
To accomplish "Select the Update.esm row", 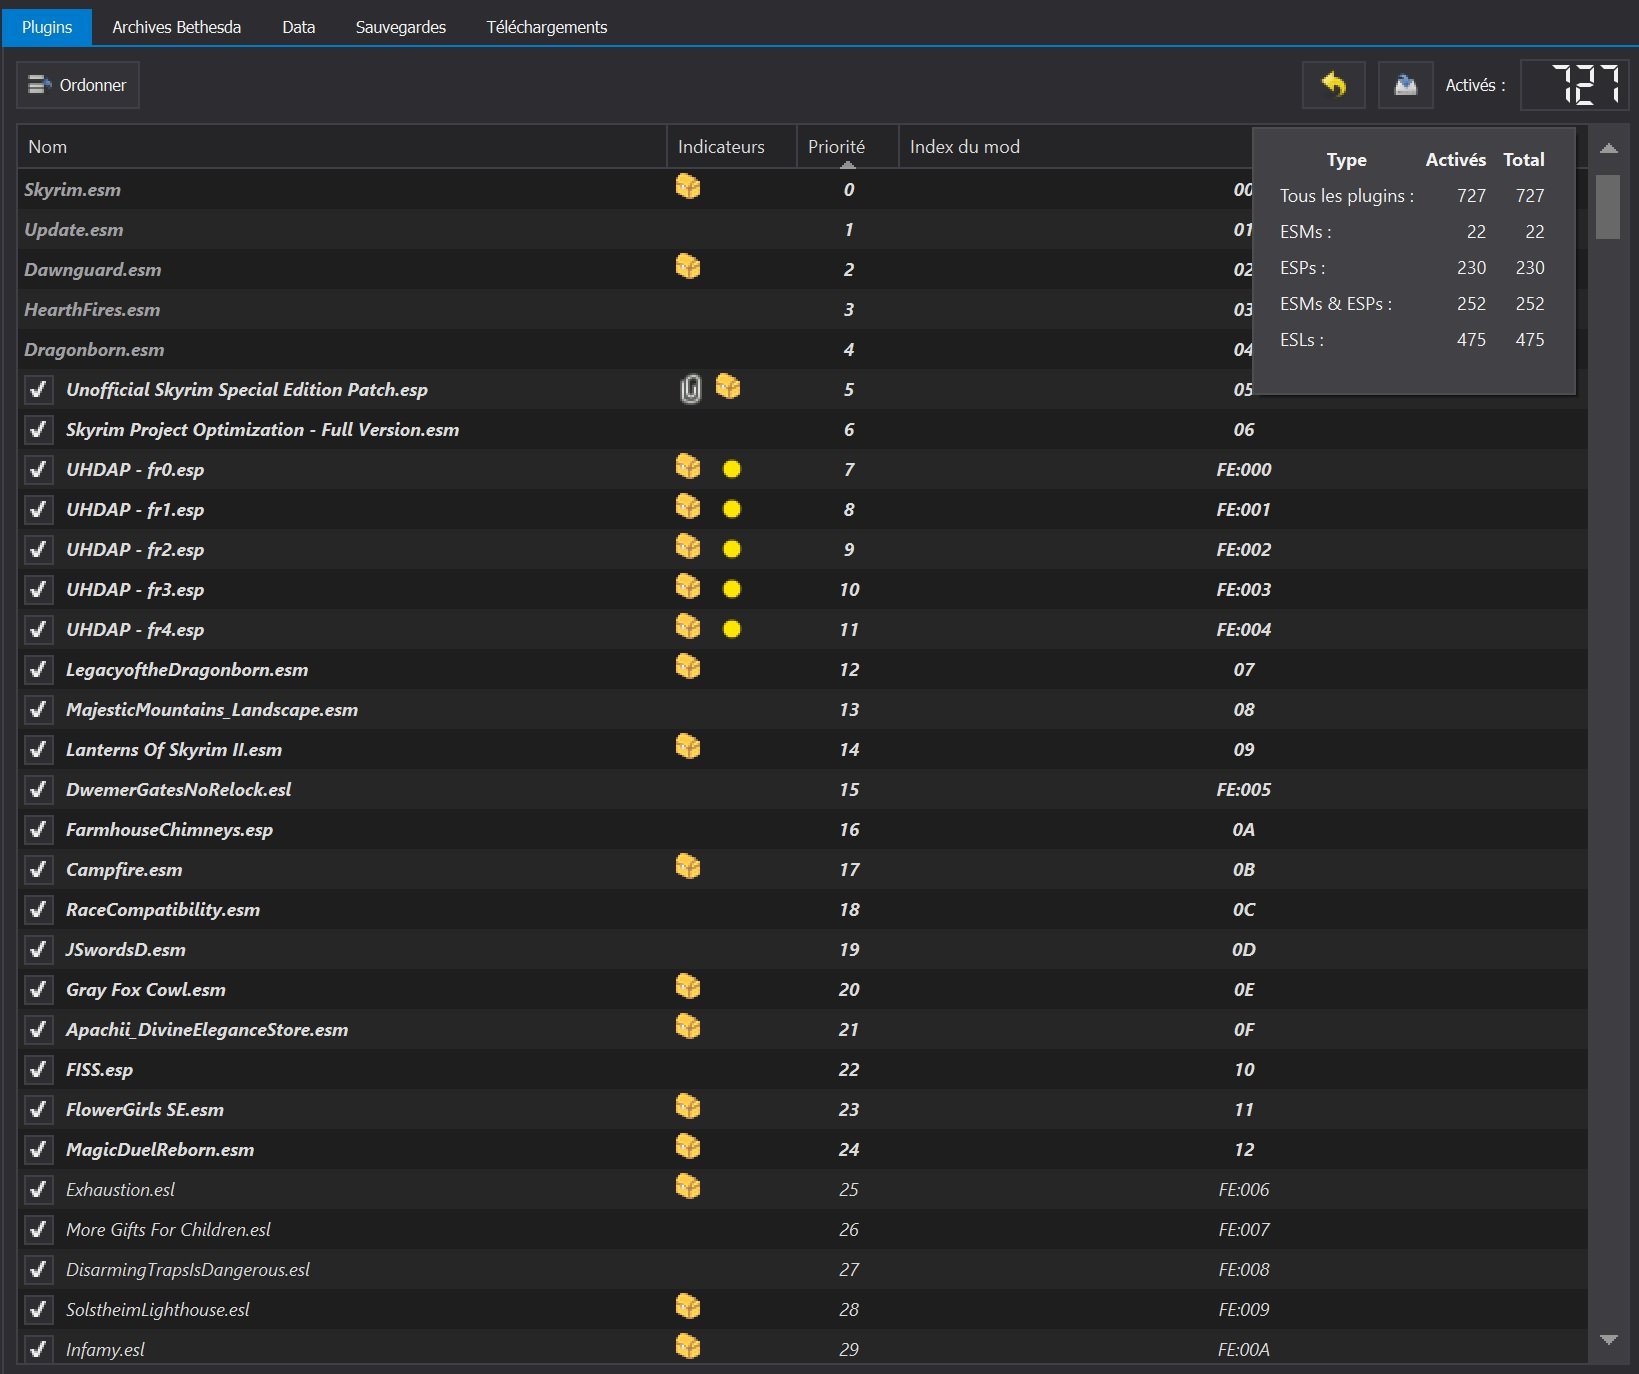I will [802, 229].
